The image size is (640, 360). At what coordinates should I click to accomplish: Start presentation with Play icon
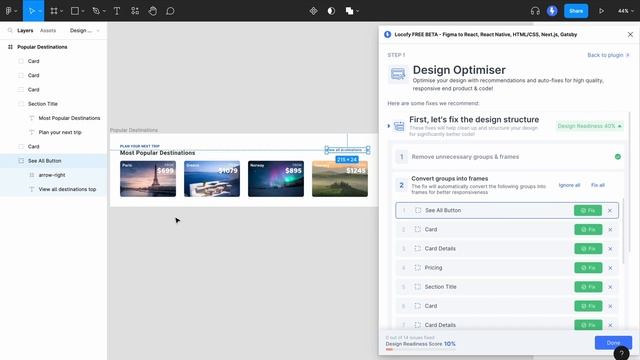[x=601, y=11]
